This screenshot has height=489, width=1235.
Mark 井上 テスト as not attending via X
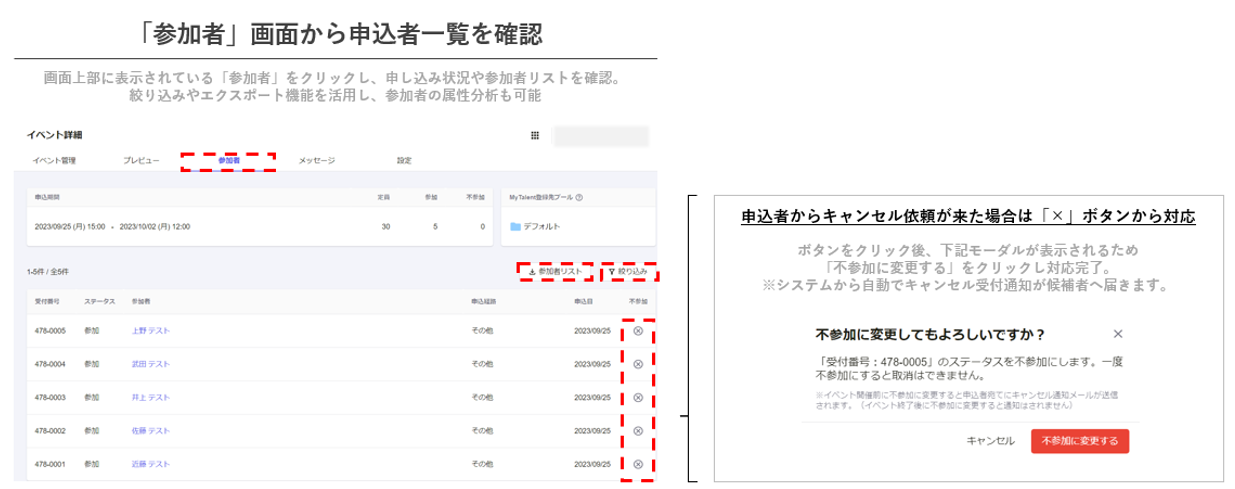tap(638, 397)
